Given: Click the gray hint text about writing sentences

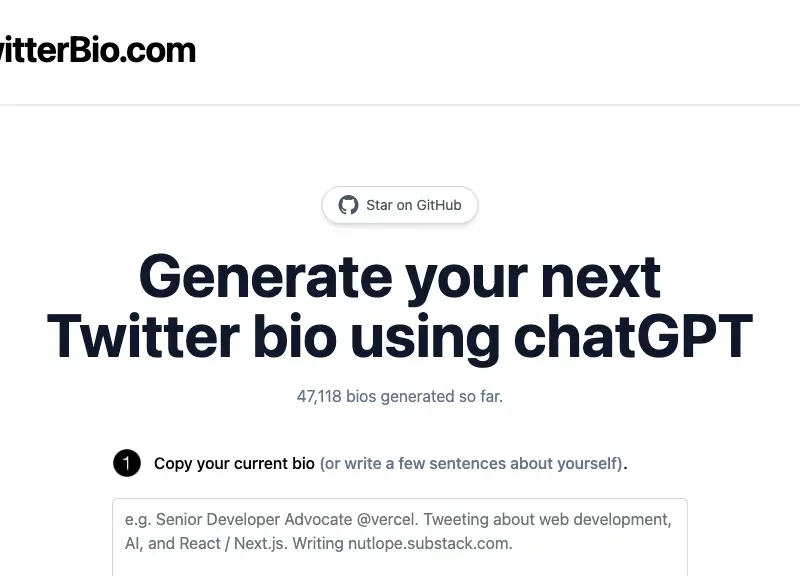Looking at the screenshot, I should (x=470, y=463).
